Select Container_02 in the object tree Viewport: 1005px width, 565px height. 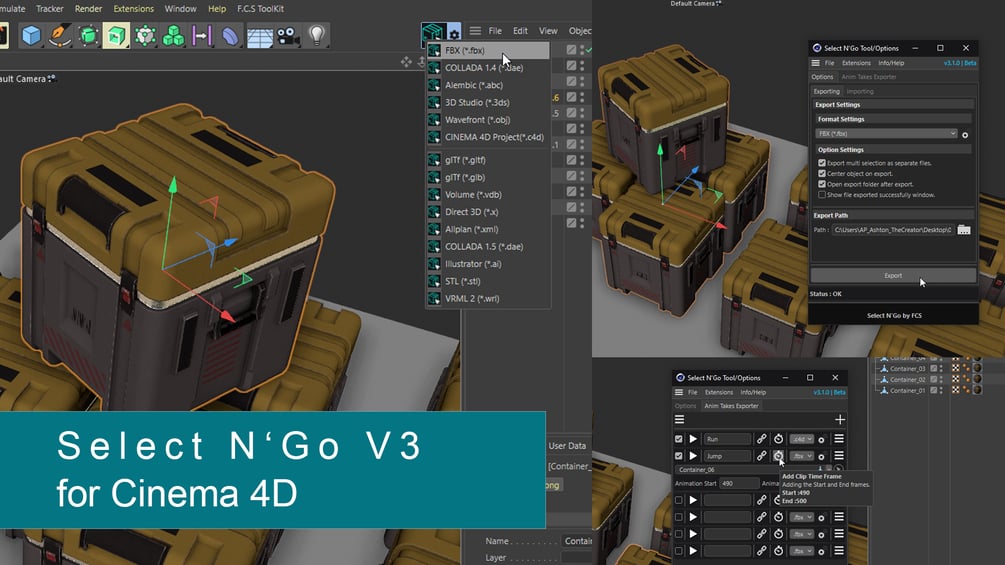907,379
